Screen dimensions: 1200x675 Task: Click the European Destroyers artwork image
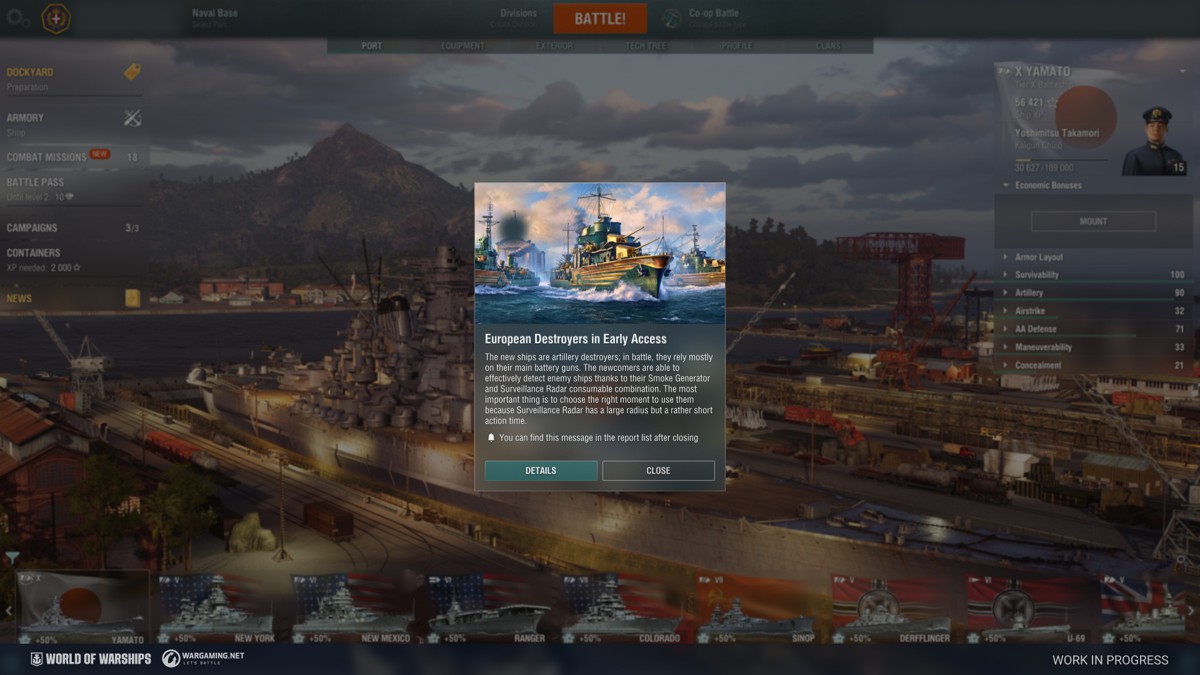(x=600, y=253)
